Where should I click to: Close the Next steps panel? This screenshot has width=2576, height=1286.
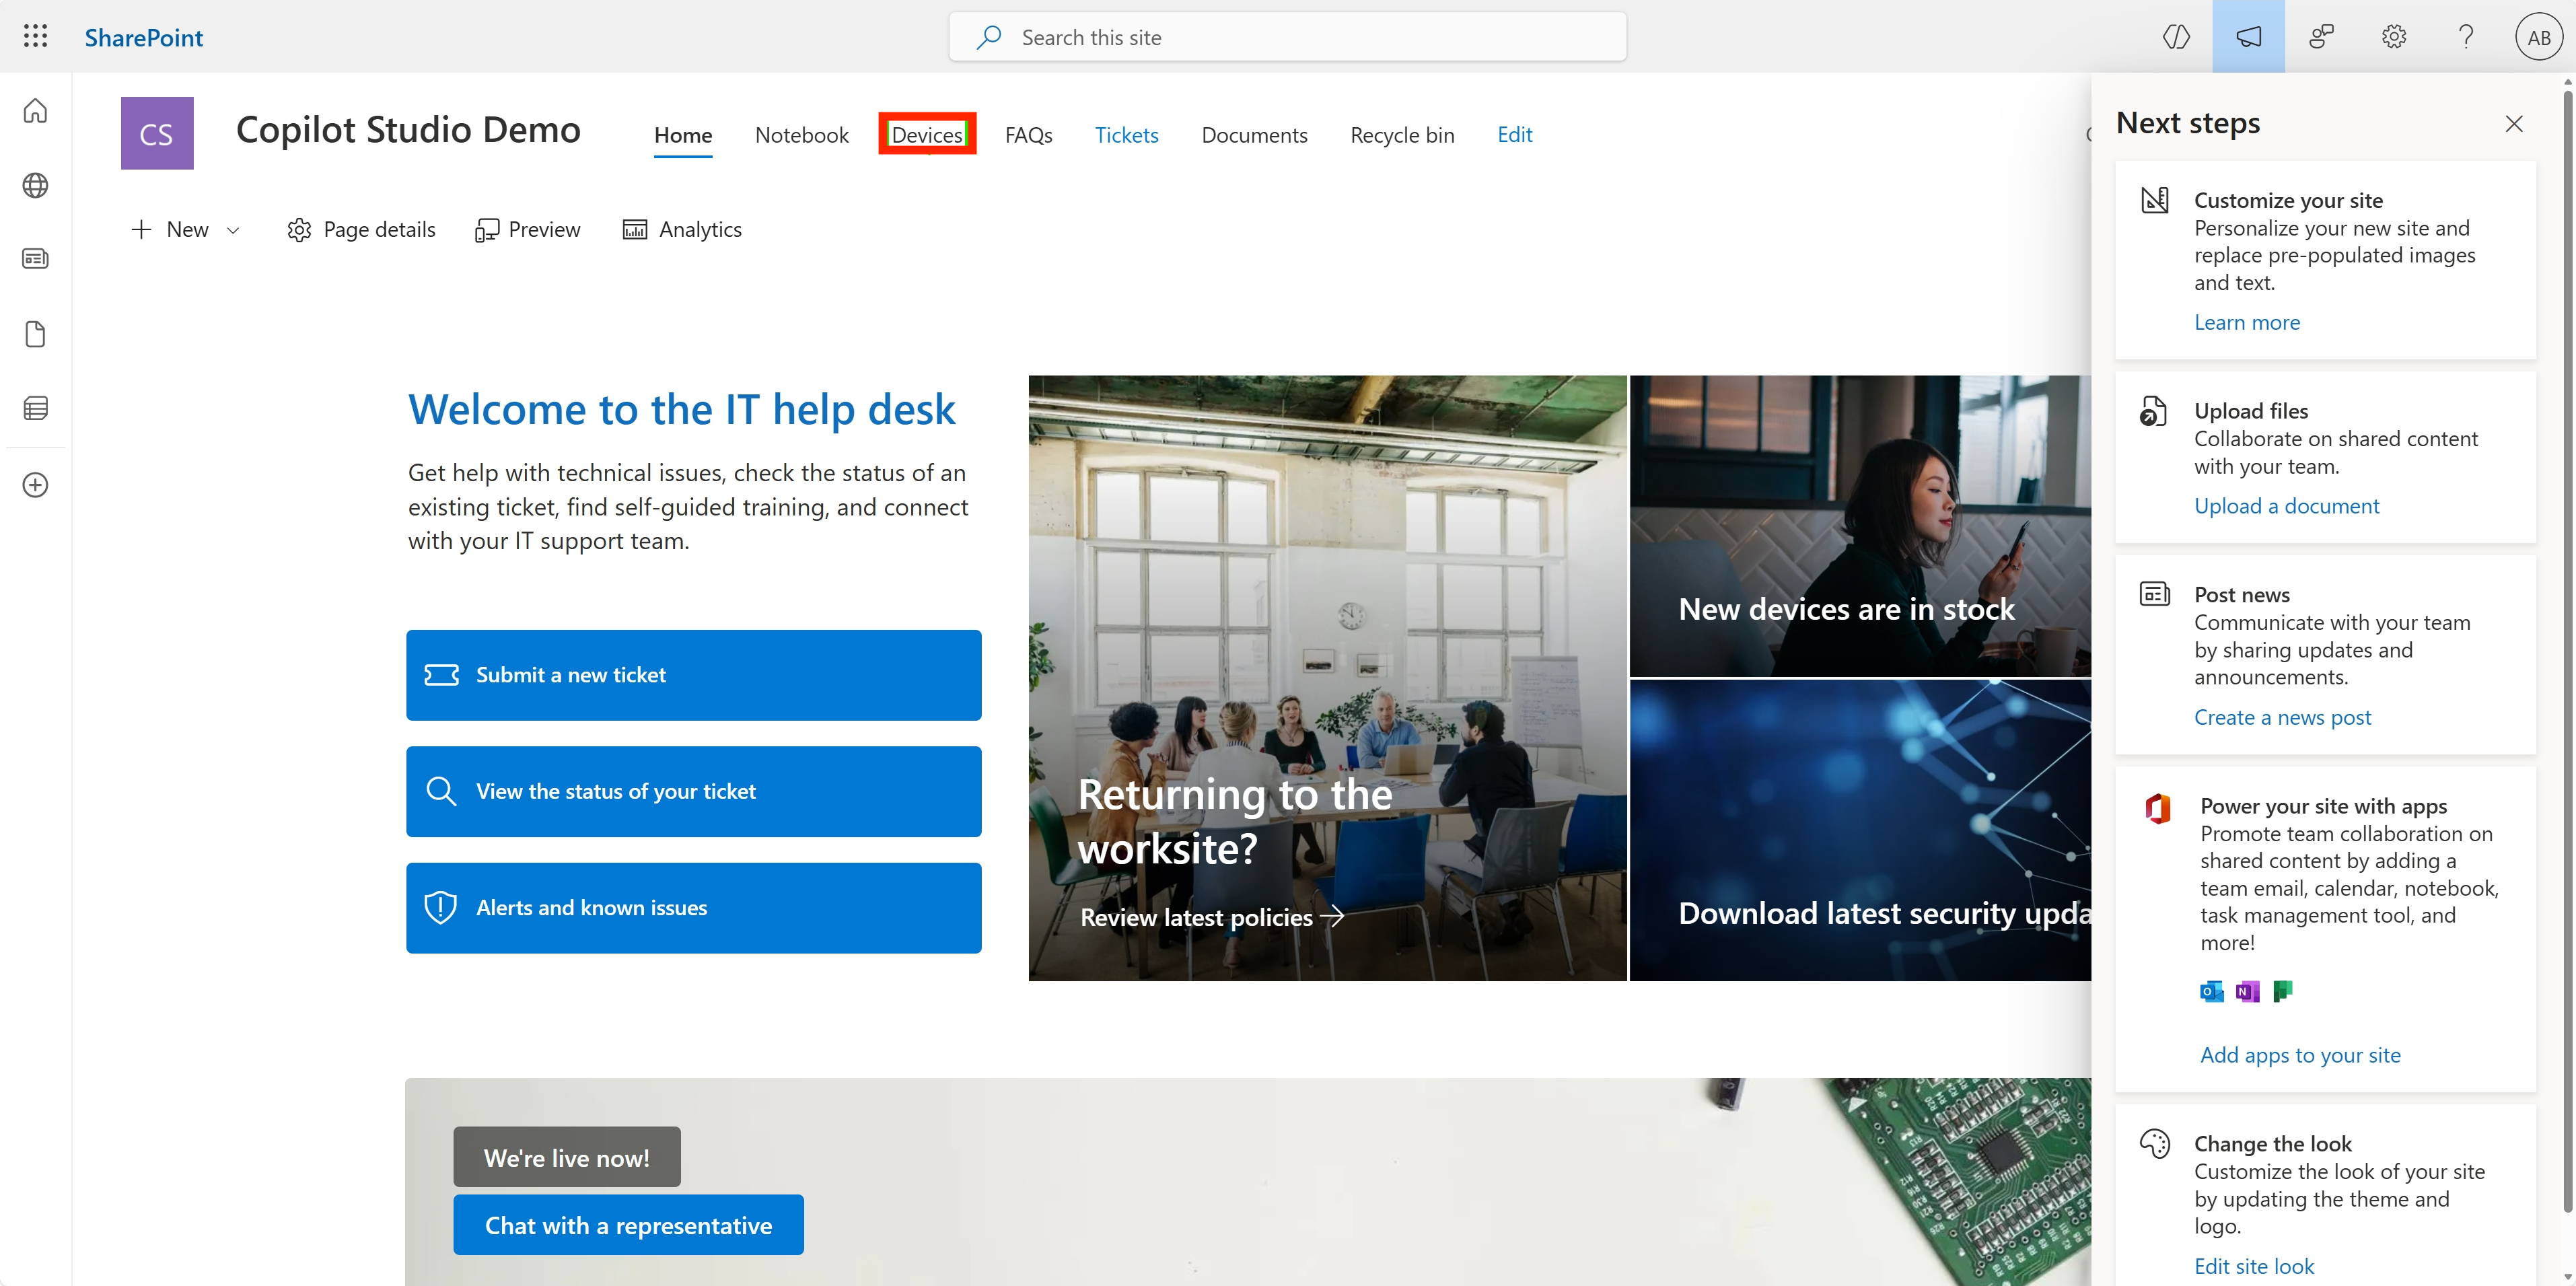pos(2514,124)
